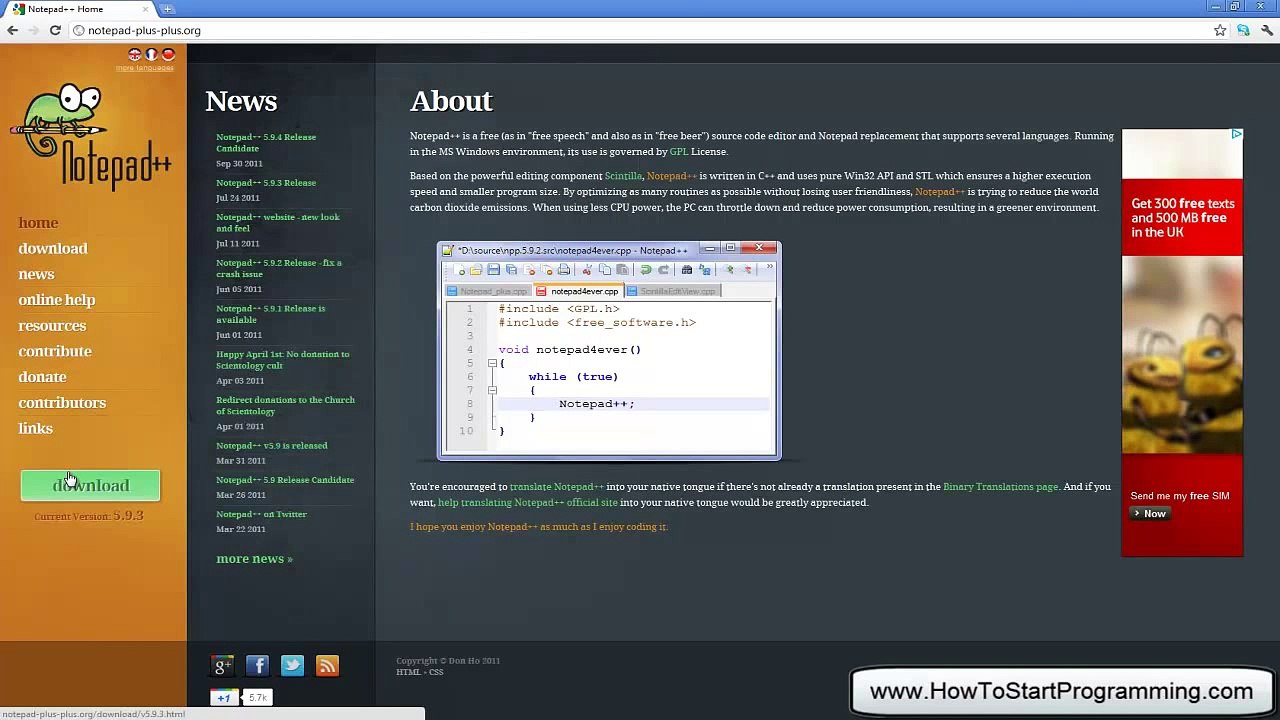Open the wrench settings menu
Viewport: 1280px width, 720px height.
coord(1267,30)
